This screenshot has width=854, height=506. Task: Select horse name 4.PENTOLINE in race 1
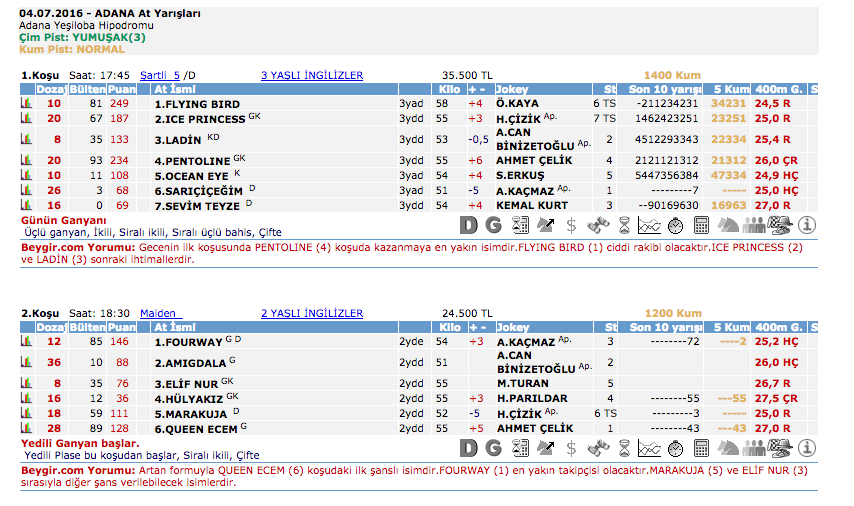tap(192, 160)
